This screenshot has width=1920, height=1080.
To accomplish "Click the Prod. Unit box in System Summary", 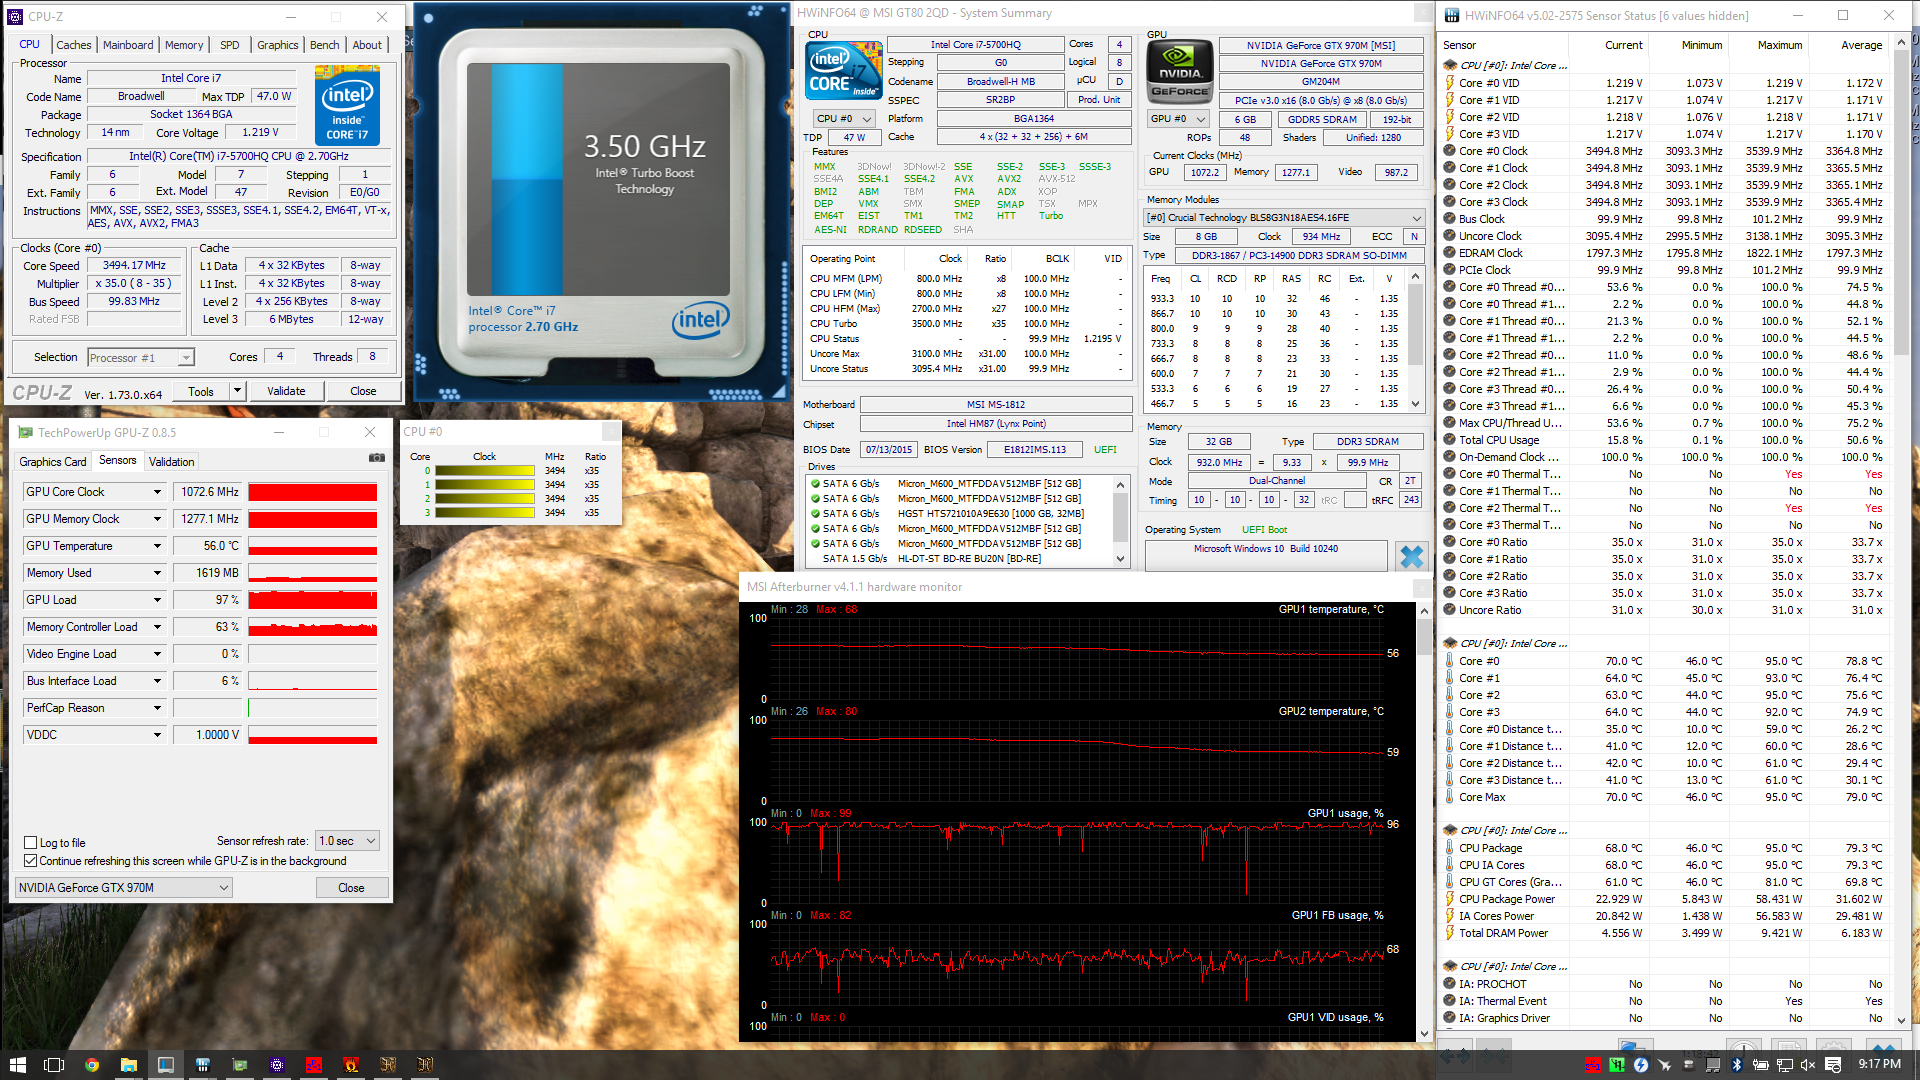I will click(1099, 100).
